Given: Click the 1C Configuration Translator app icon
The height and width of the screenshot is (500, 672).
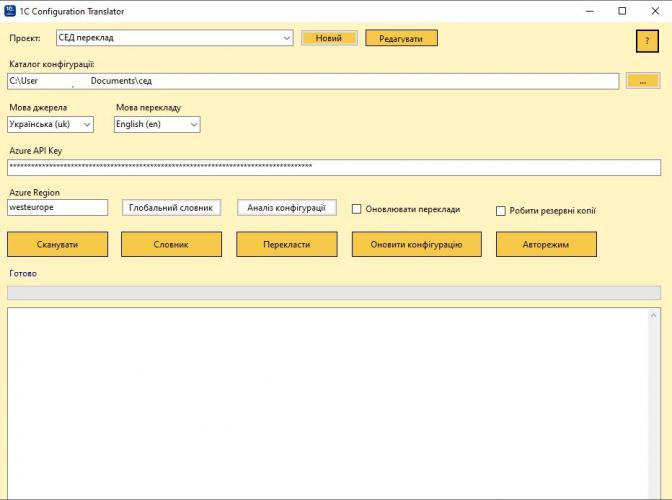Looking at the screenshot, I should 9,11.
